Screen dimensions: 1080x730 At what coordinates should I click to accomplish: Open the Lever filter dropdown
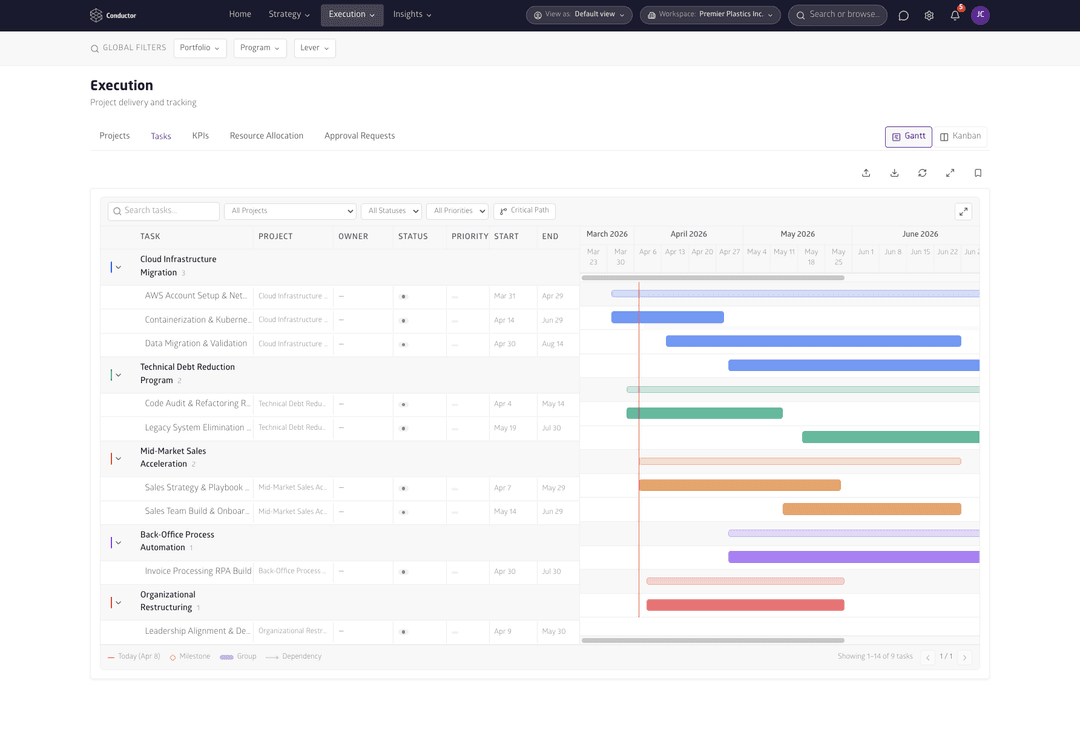click(315, 48)
